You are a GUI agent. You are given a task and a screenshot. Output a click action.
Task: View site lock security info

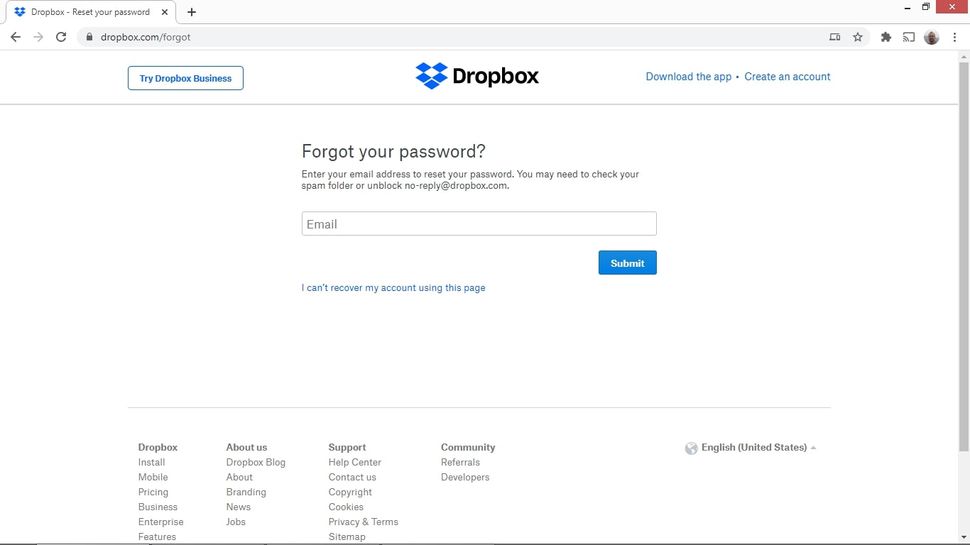89,37
